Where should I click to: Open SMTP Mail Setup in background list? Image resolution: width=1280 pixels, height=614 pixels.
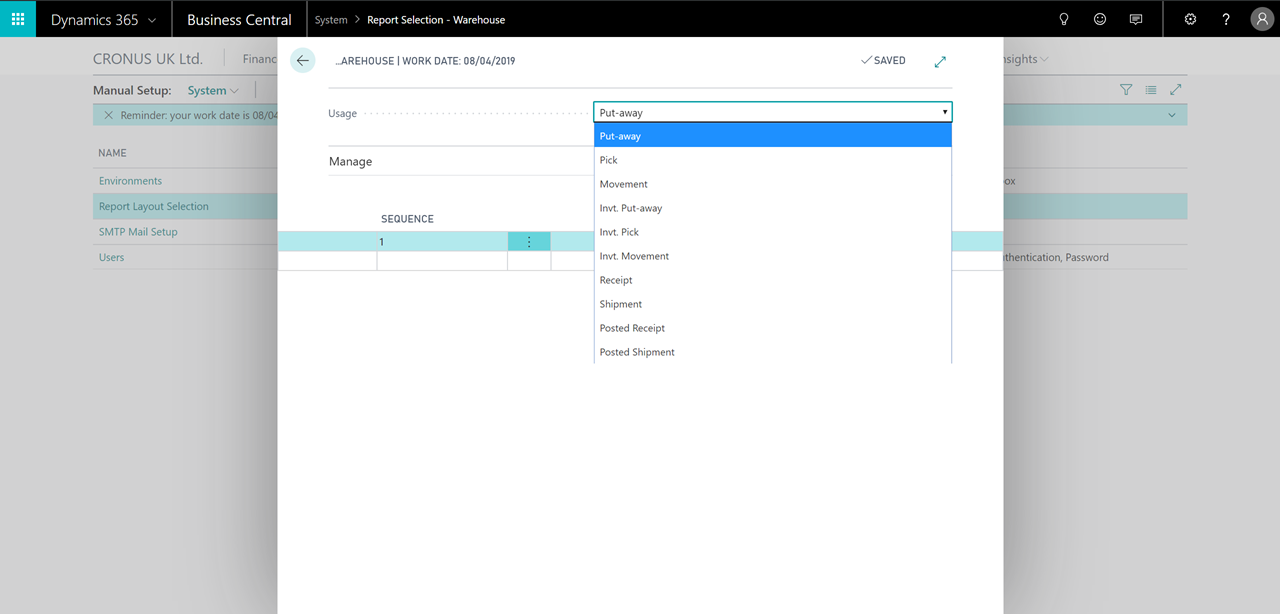(x=138, y=232)
